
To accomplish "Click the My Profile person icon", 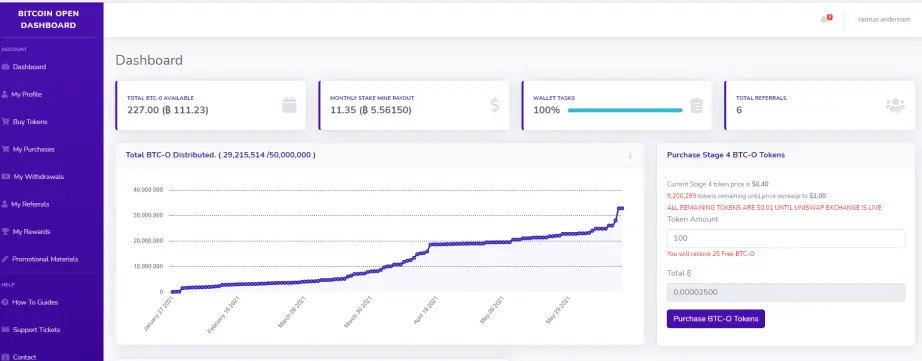I will click(x=5, y=94).
